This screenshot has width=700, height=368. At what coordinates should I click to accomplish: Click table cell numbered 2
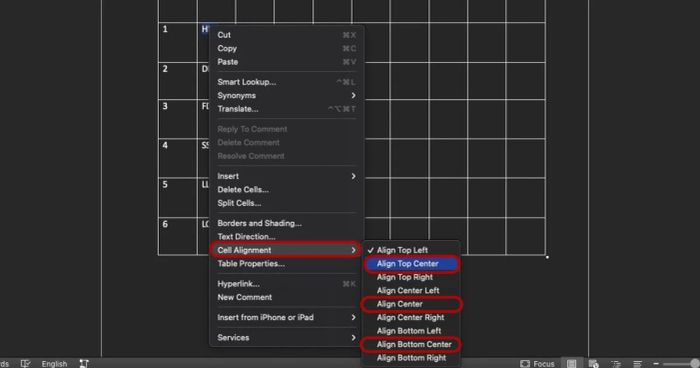coord(178,81)
